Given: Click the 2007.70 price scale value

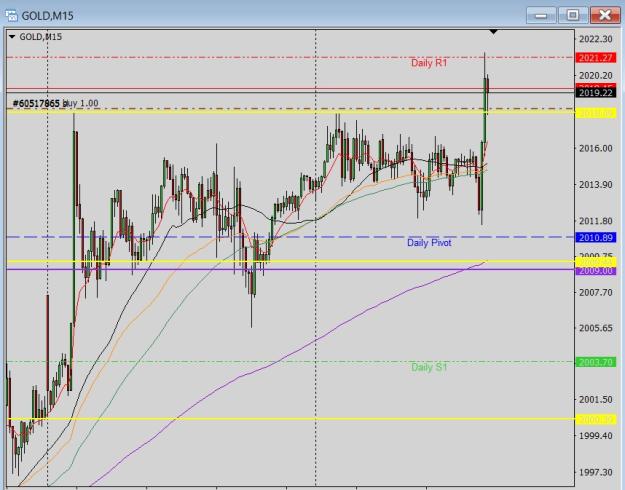Looking at the screenshot, I should pos(596,293).
